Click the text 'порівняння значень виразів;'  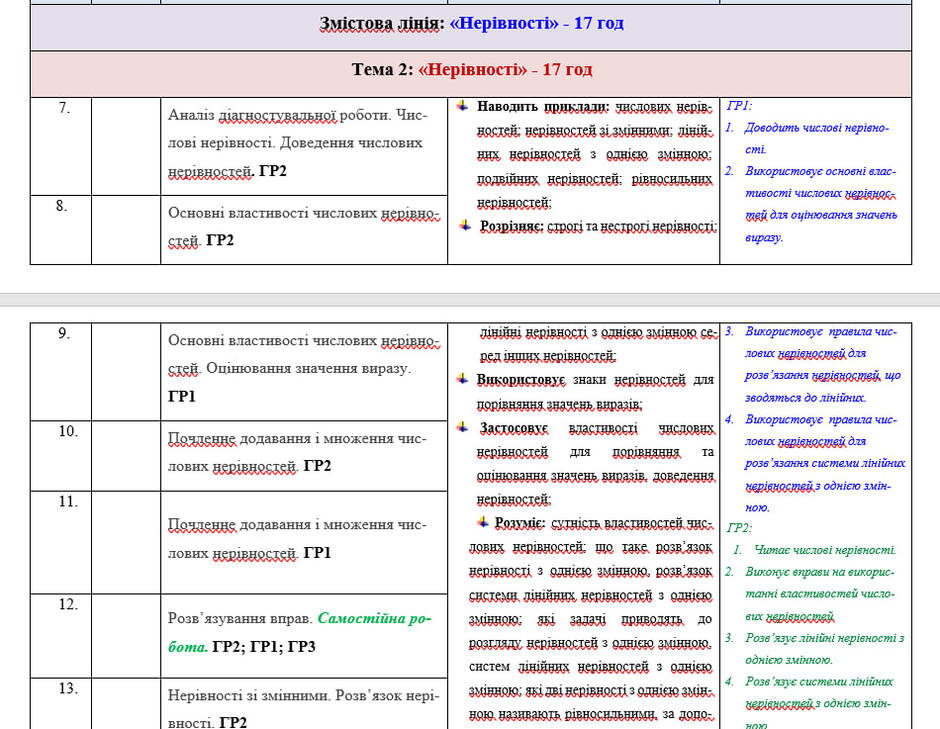click(559, 404)
